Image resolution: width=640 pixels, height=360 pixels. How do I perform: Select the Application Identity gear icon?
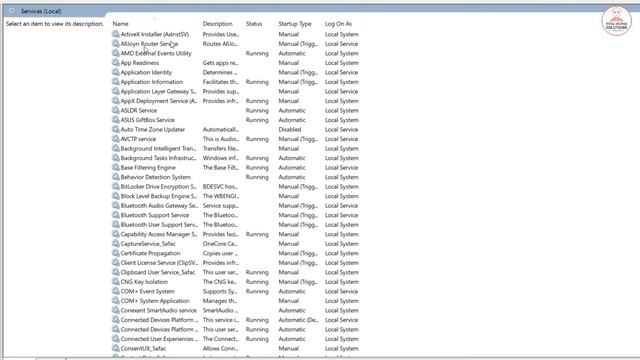[x=116, y=72]
